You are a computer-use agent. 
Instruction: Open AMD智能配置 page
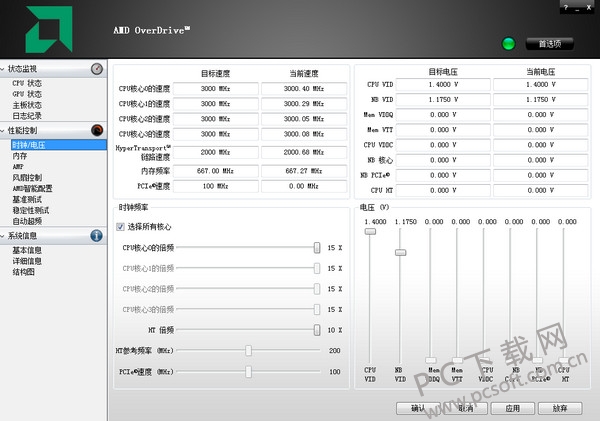33,189
